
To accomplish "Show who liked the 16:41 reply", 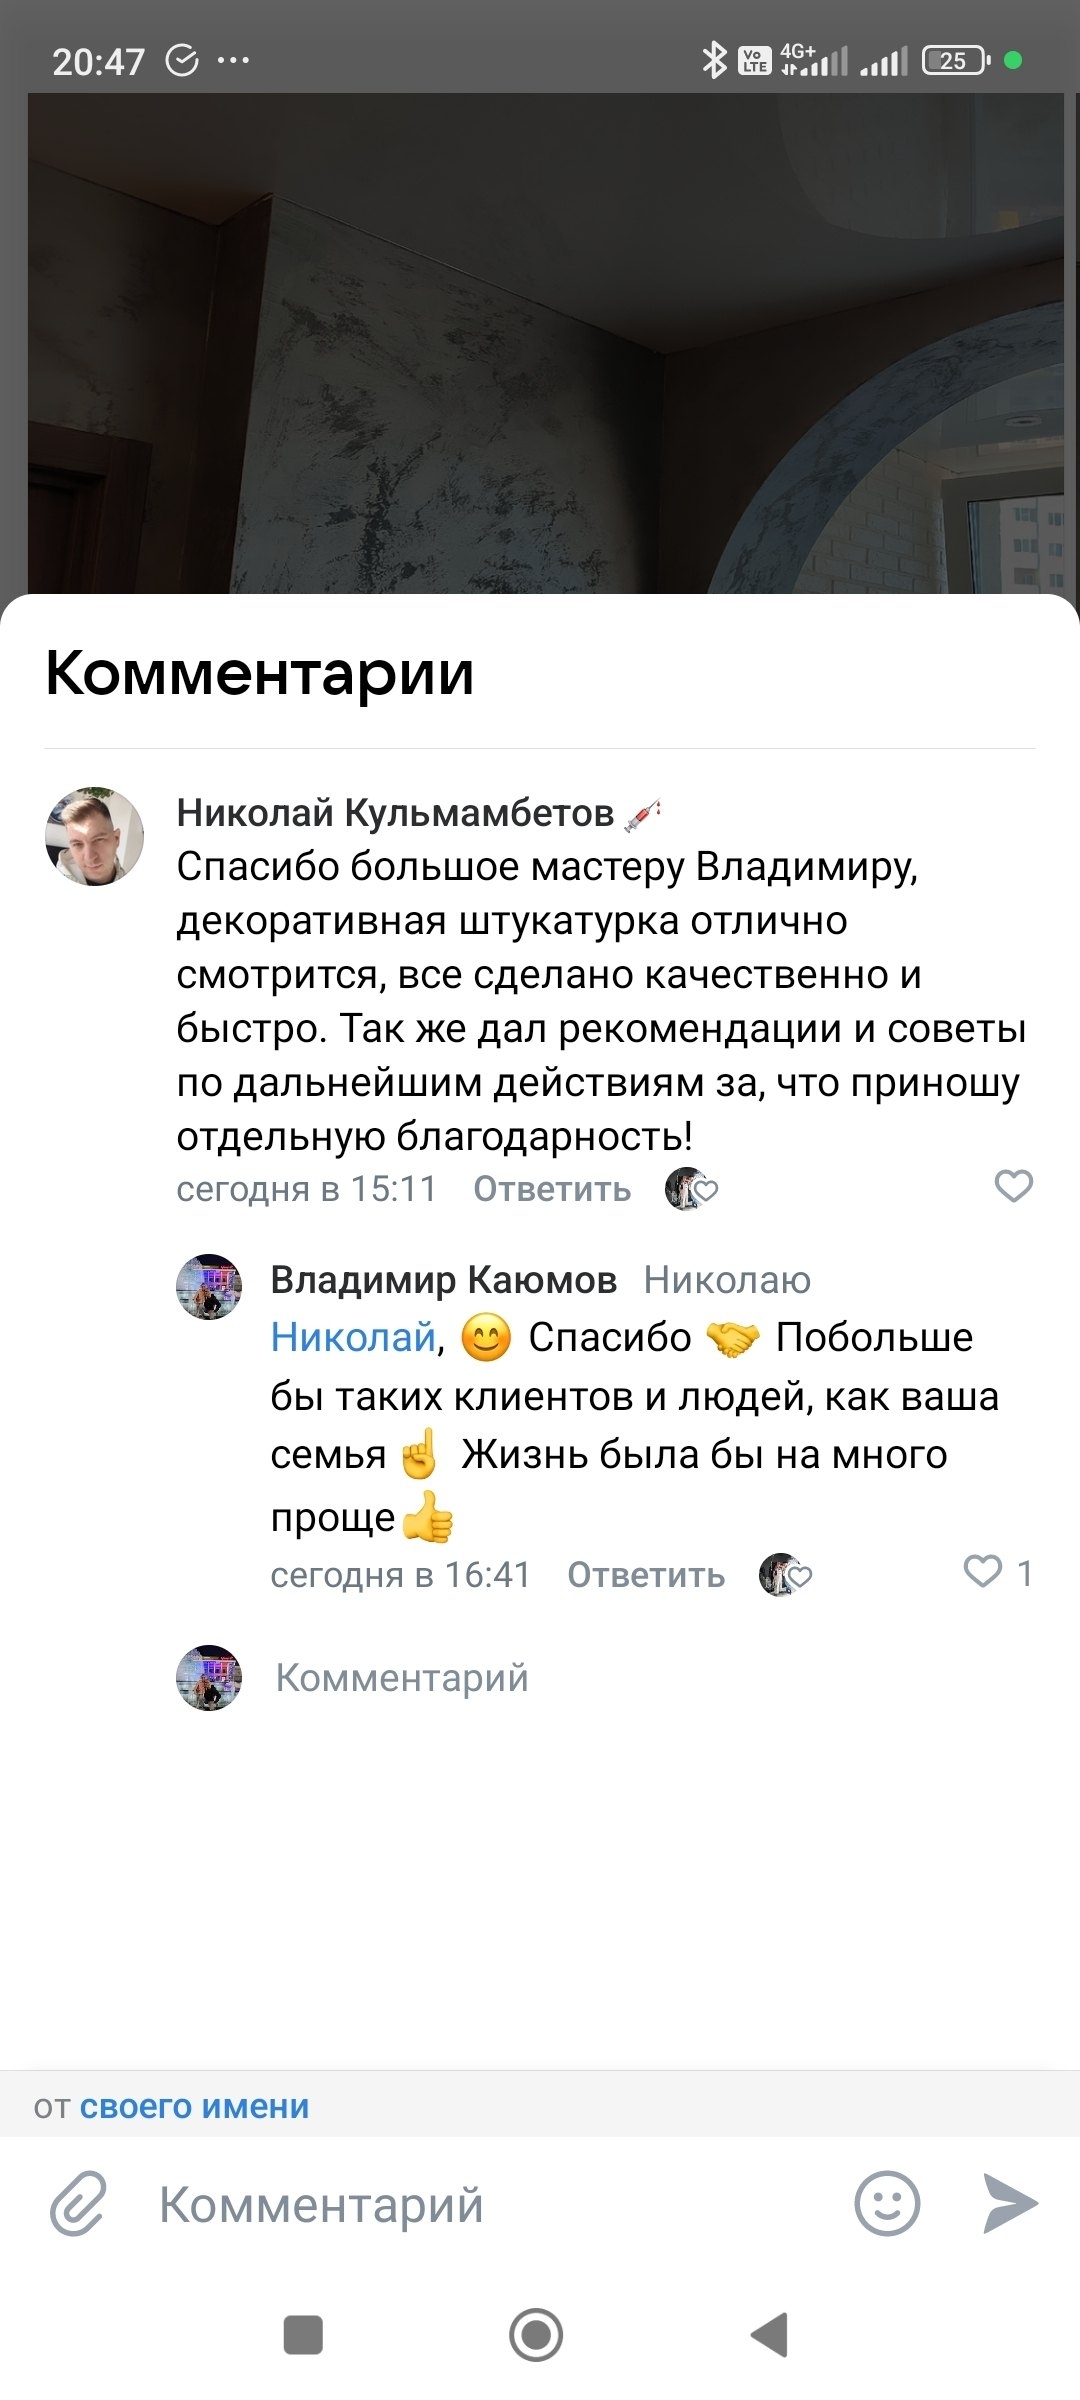I will point(785,1575).
